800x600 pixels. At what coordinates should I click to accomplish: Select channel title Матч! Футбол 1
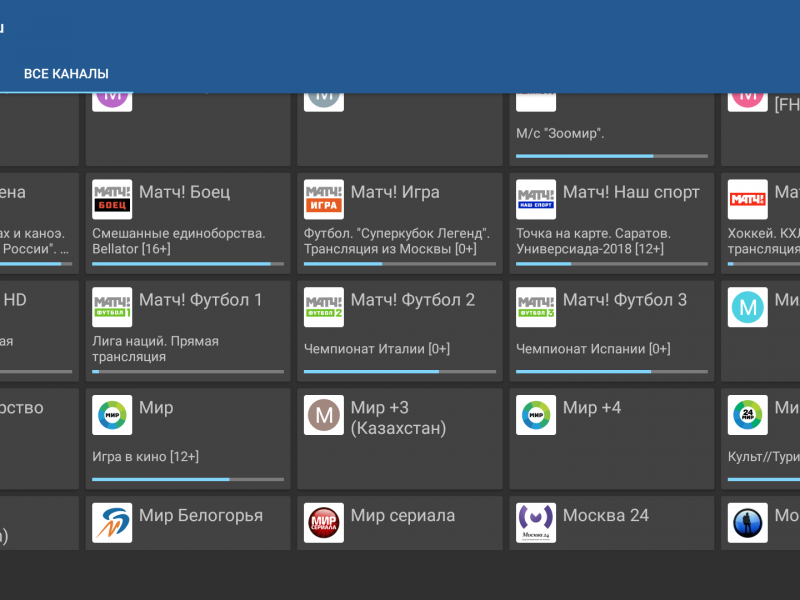coord(201,300)
